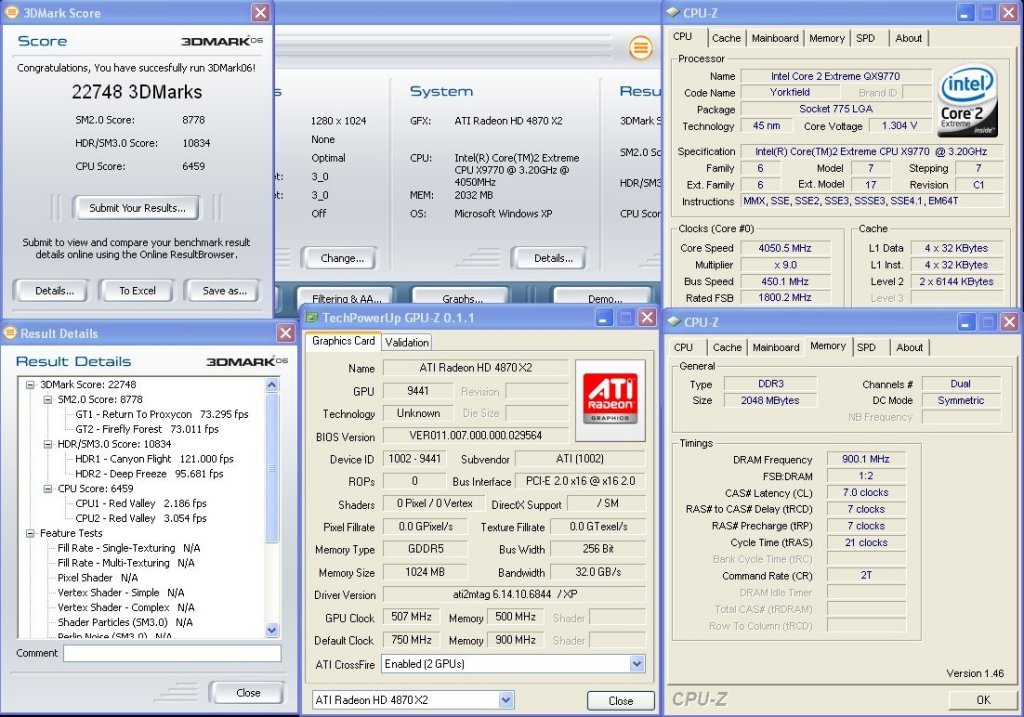Open the ATI Radeon HD 4870 X2 card selector
This screenshot has width=1024, height=717.
tap(505, 700)
